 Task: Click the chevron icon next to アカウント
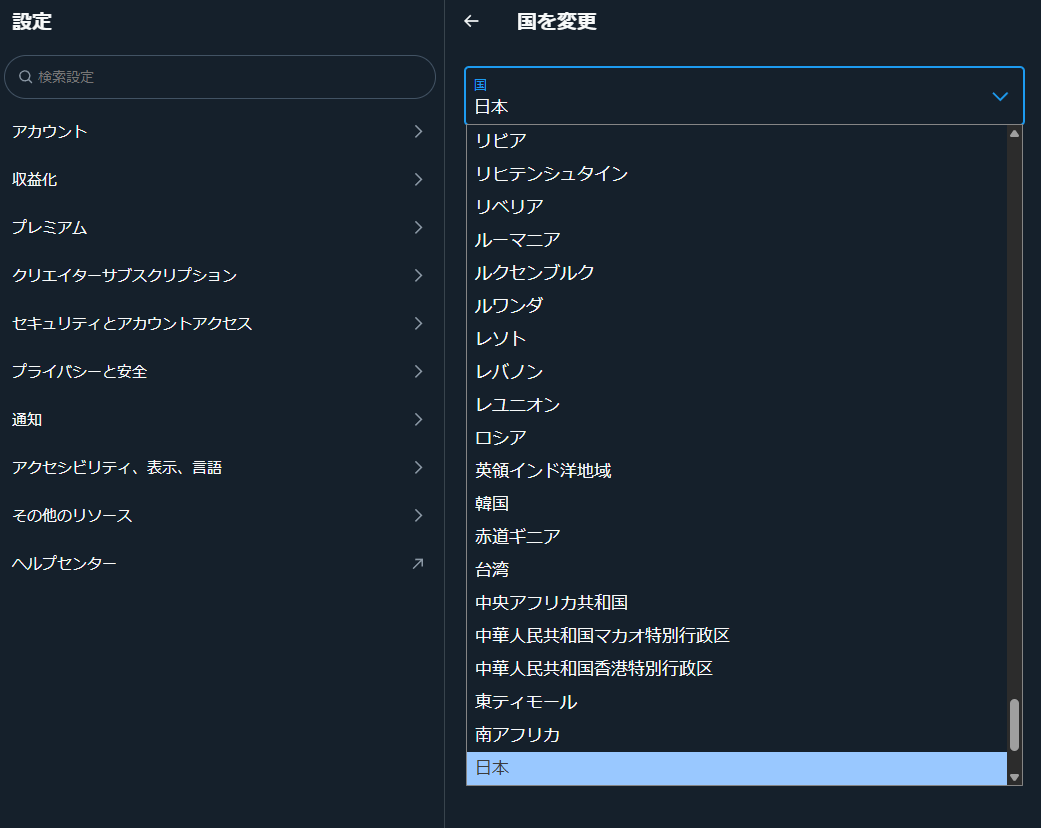[x=419, y=131]
